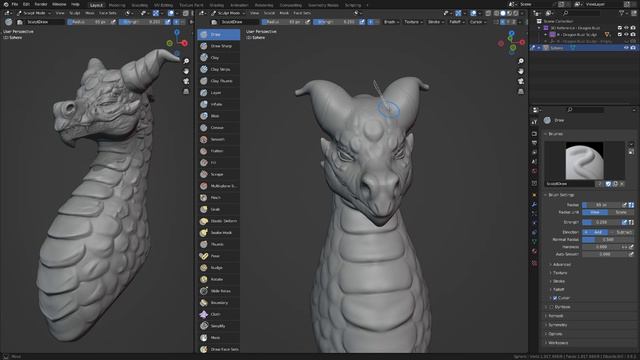
Task: Open the Help menu
Action: [76, 4]
